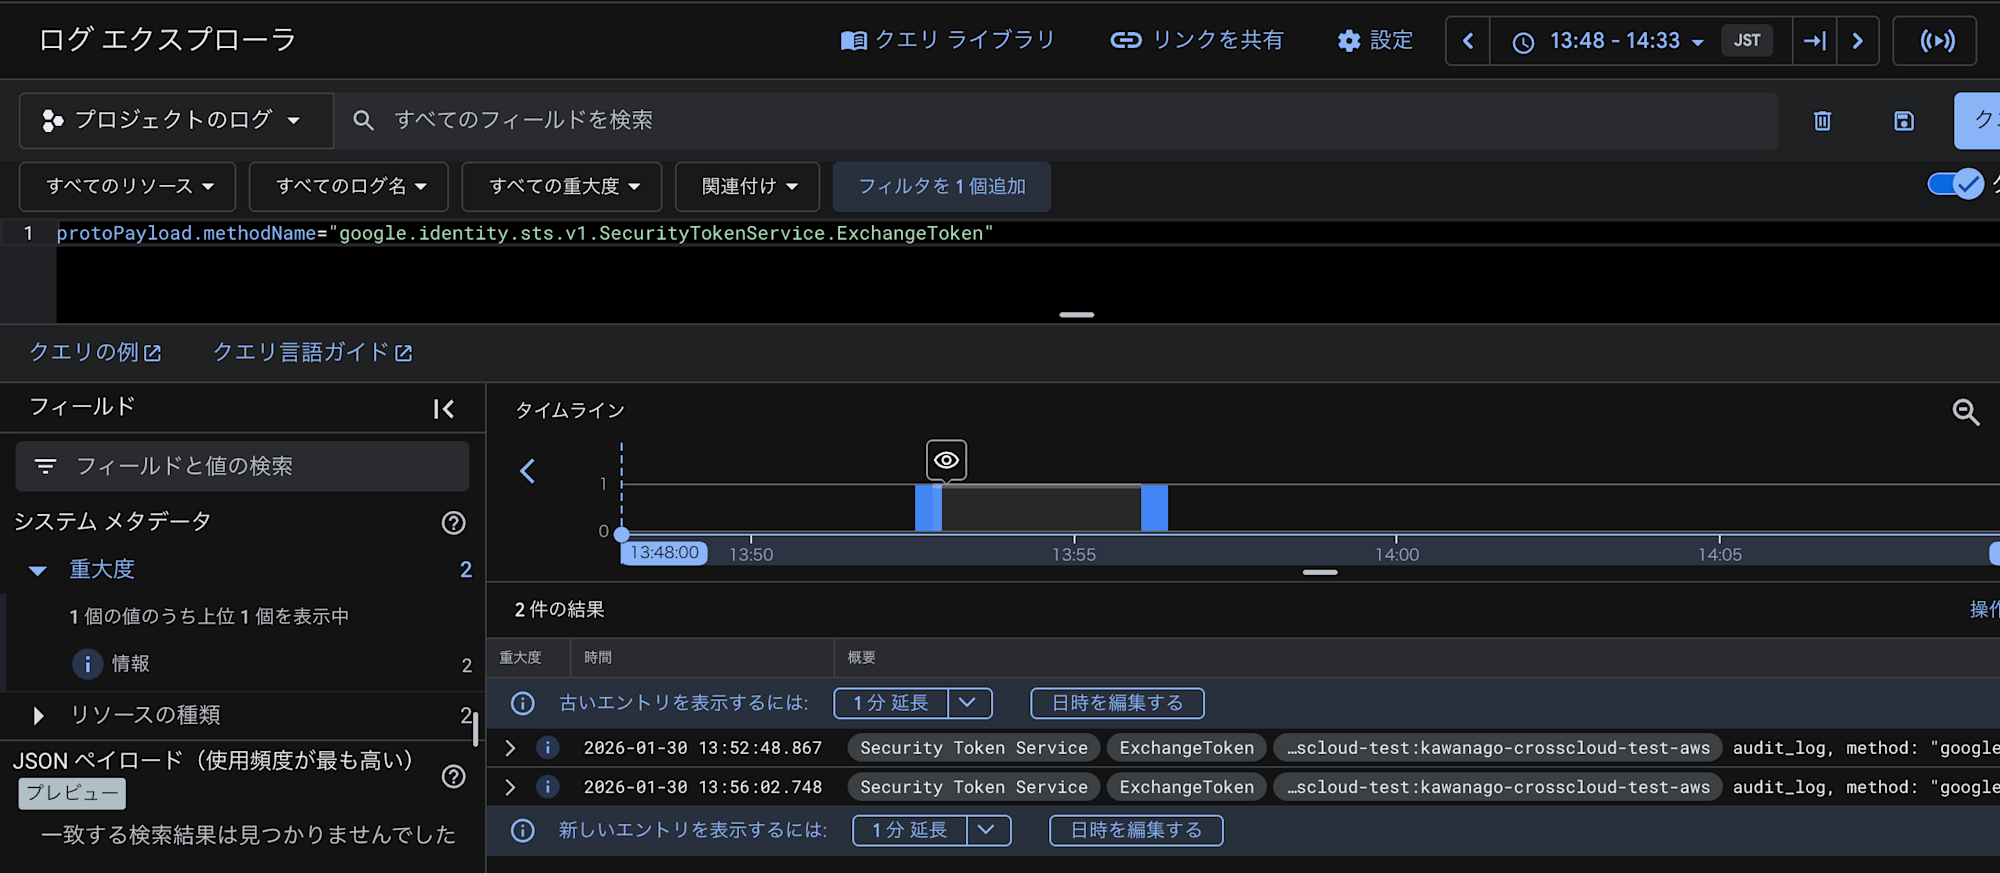Open すべての重大度 severity dropdown
The image size is (2000, 873).
562,187
